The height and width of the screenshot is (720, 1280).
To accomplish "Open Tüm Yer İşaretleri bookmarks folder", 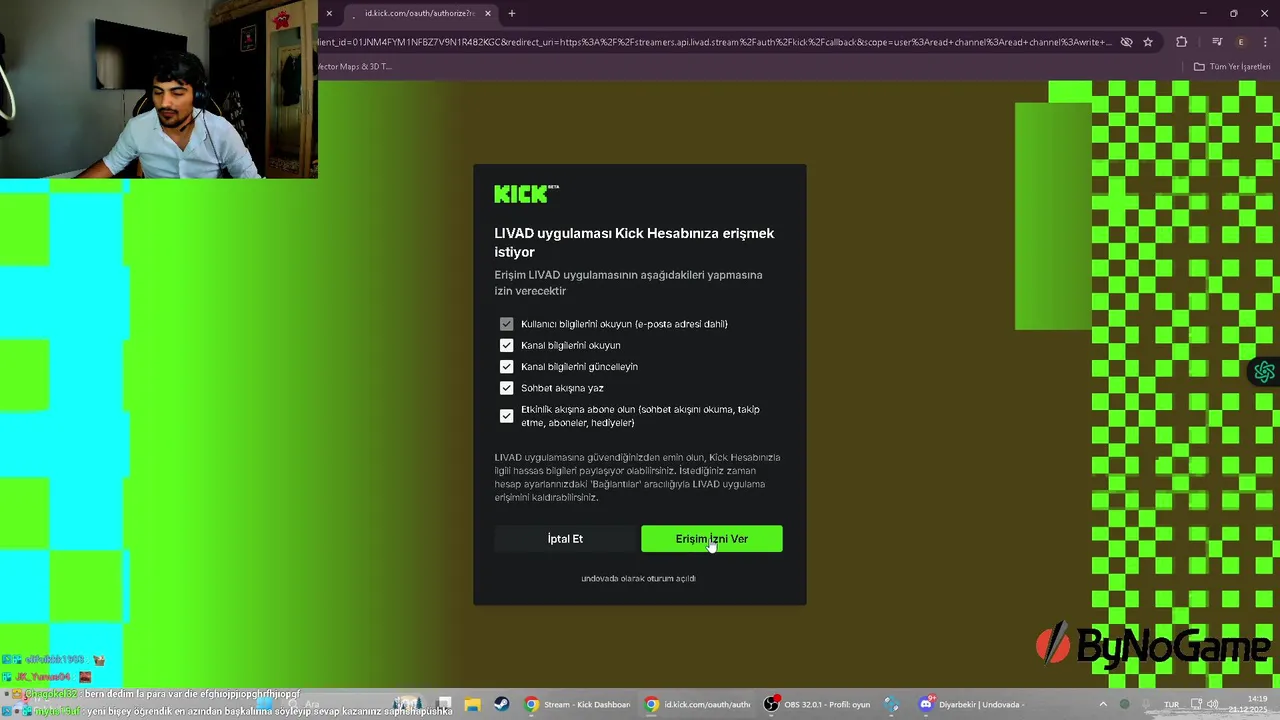I will (1232, 67).
